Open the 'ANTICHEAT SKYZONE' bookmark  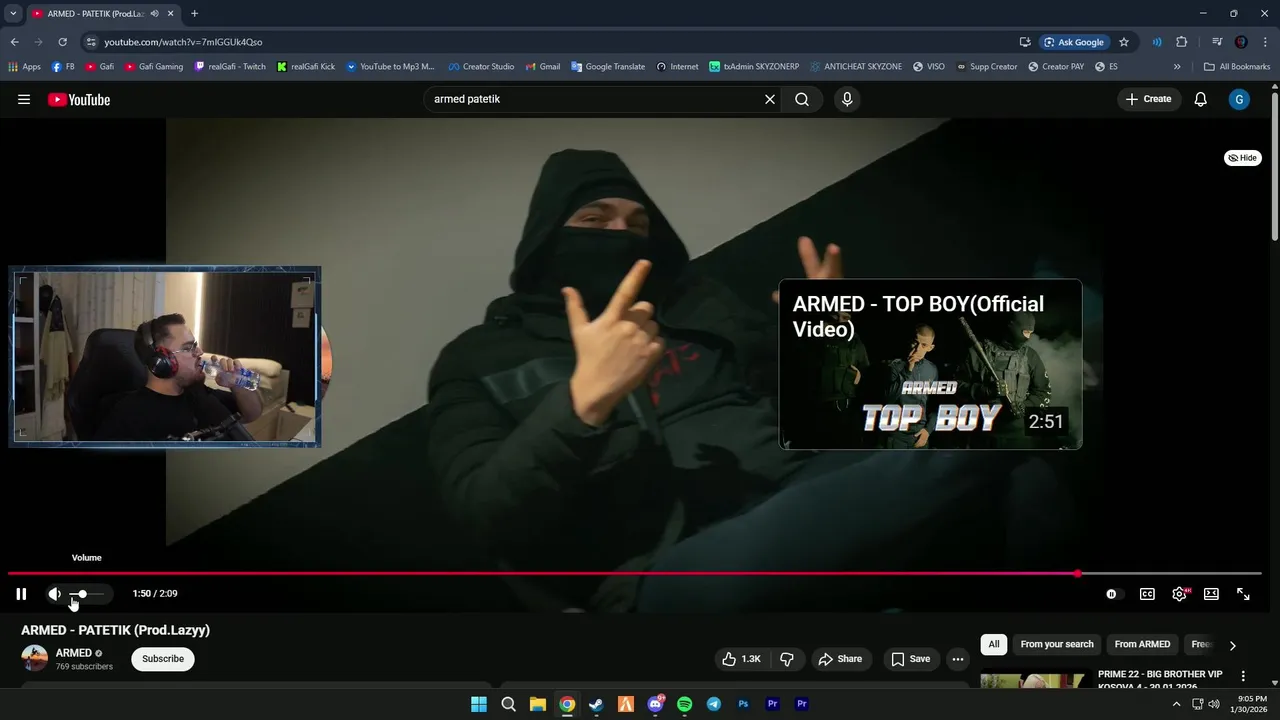(856, 67)
